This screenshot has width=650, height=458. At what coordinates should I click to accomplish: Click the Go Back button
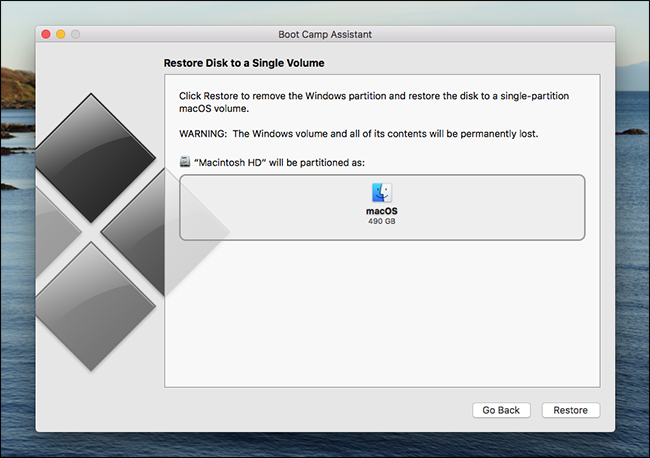tap(501, 410)
